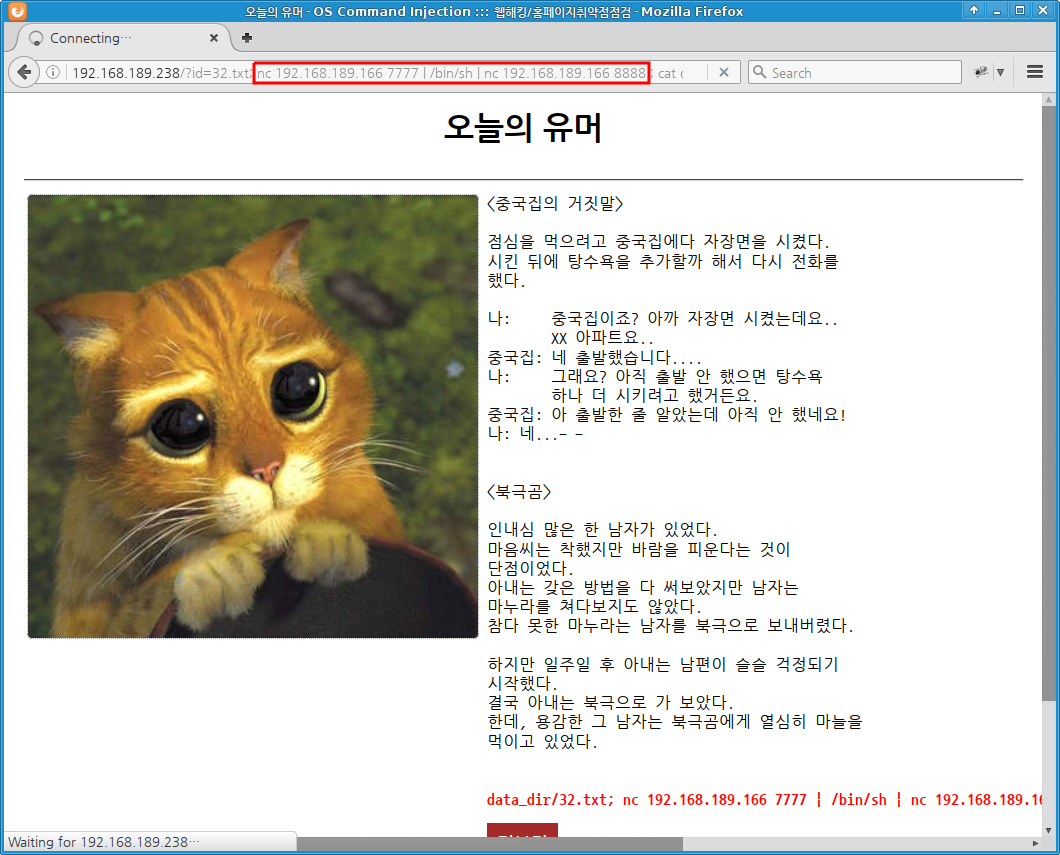This screenshot has height=855, width=1060.
Task: Select the Connecting tab
Action: [122, 38]
